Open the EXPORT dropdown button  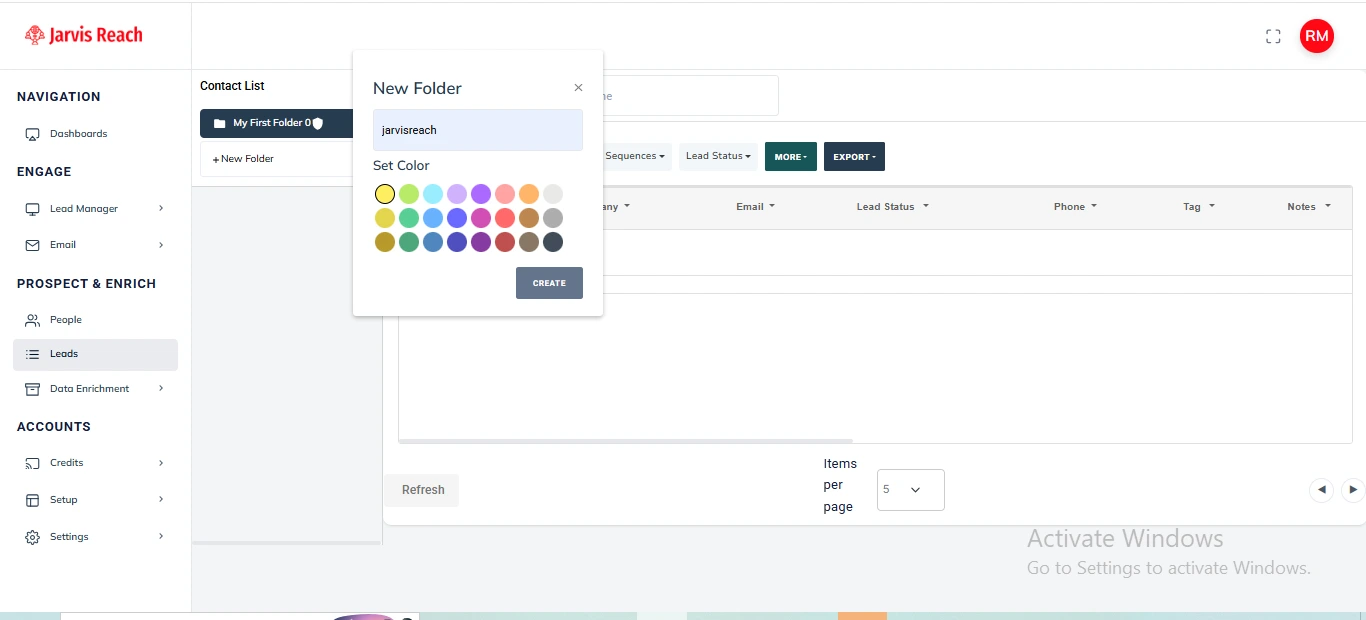pos(854,157)
